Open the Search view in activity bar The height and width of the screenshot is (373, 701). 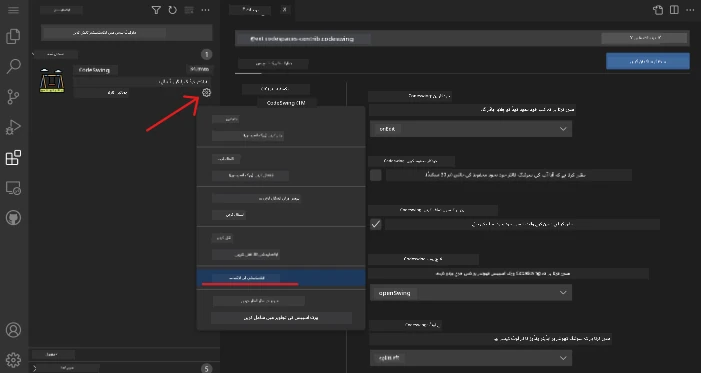13,66
